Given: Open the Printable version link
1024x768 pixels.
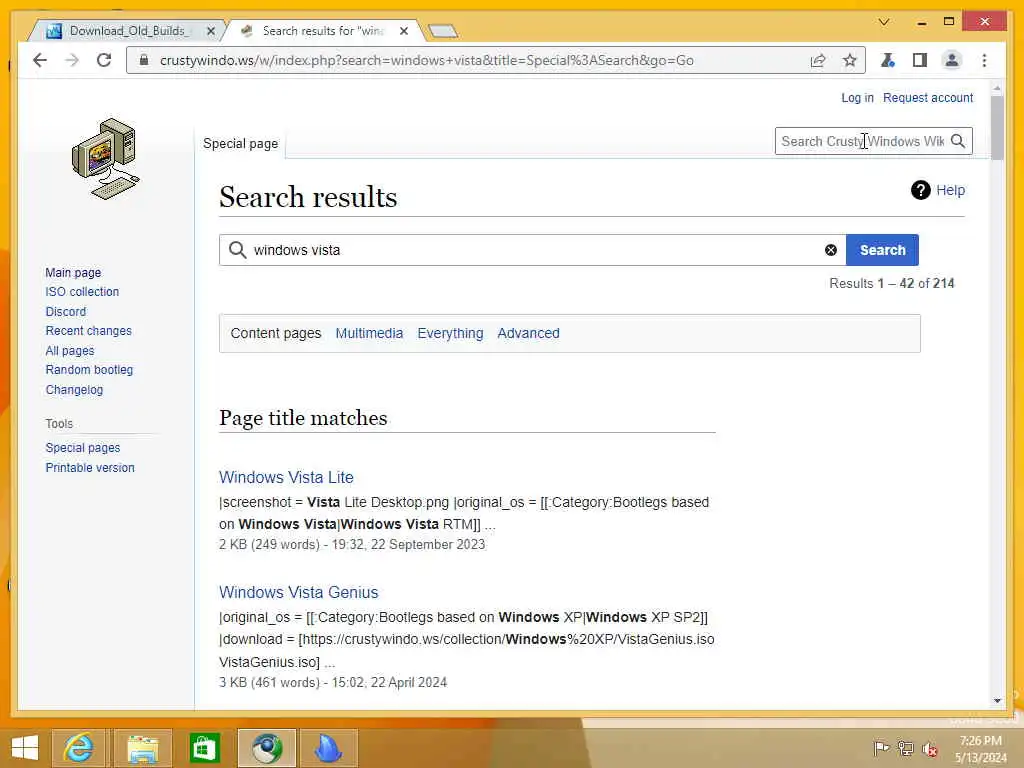Looking at the screenshot, I should [x=89, y=468].
